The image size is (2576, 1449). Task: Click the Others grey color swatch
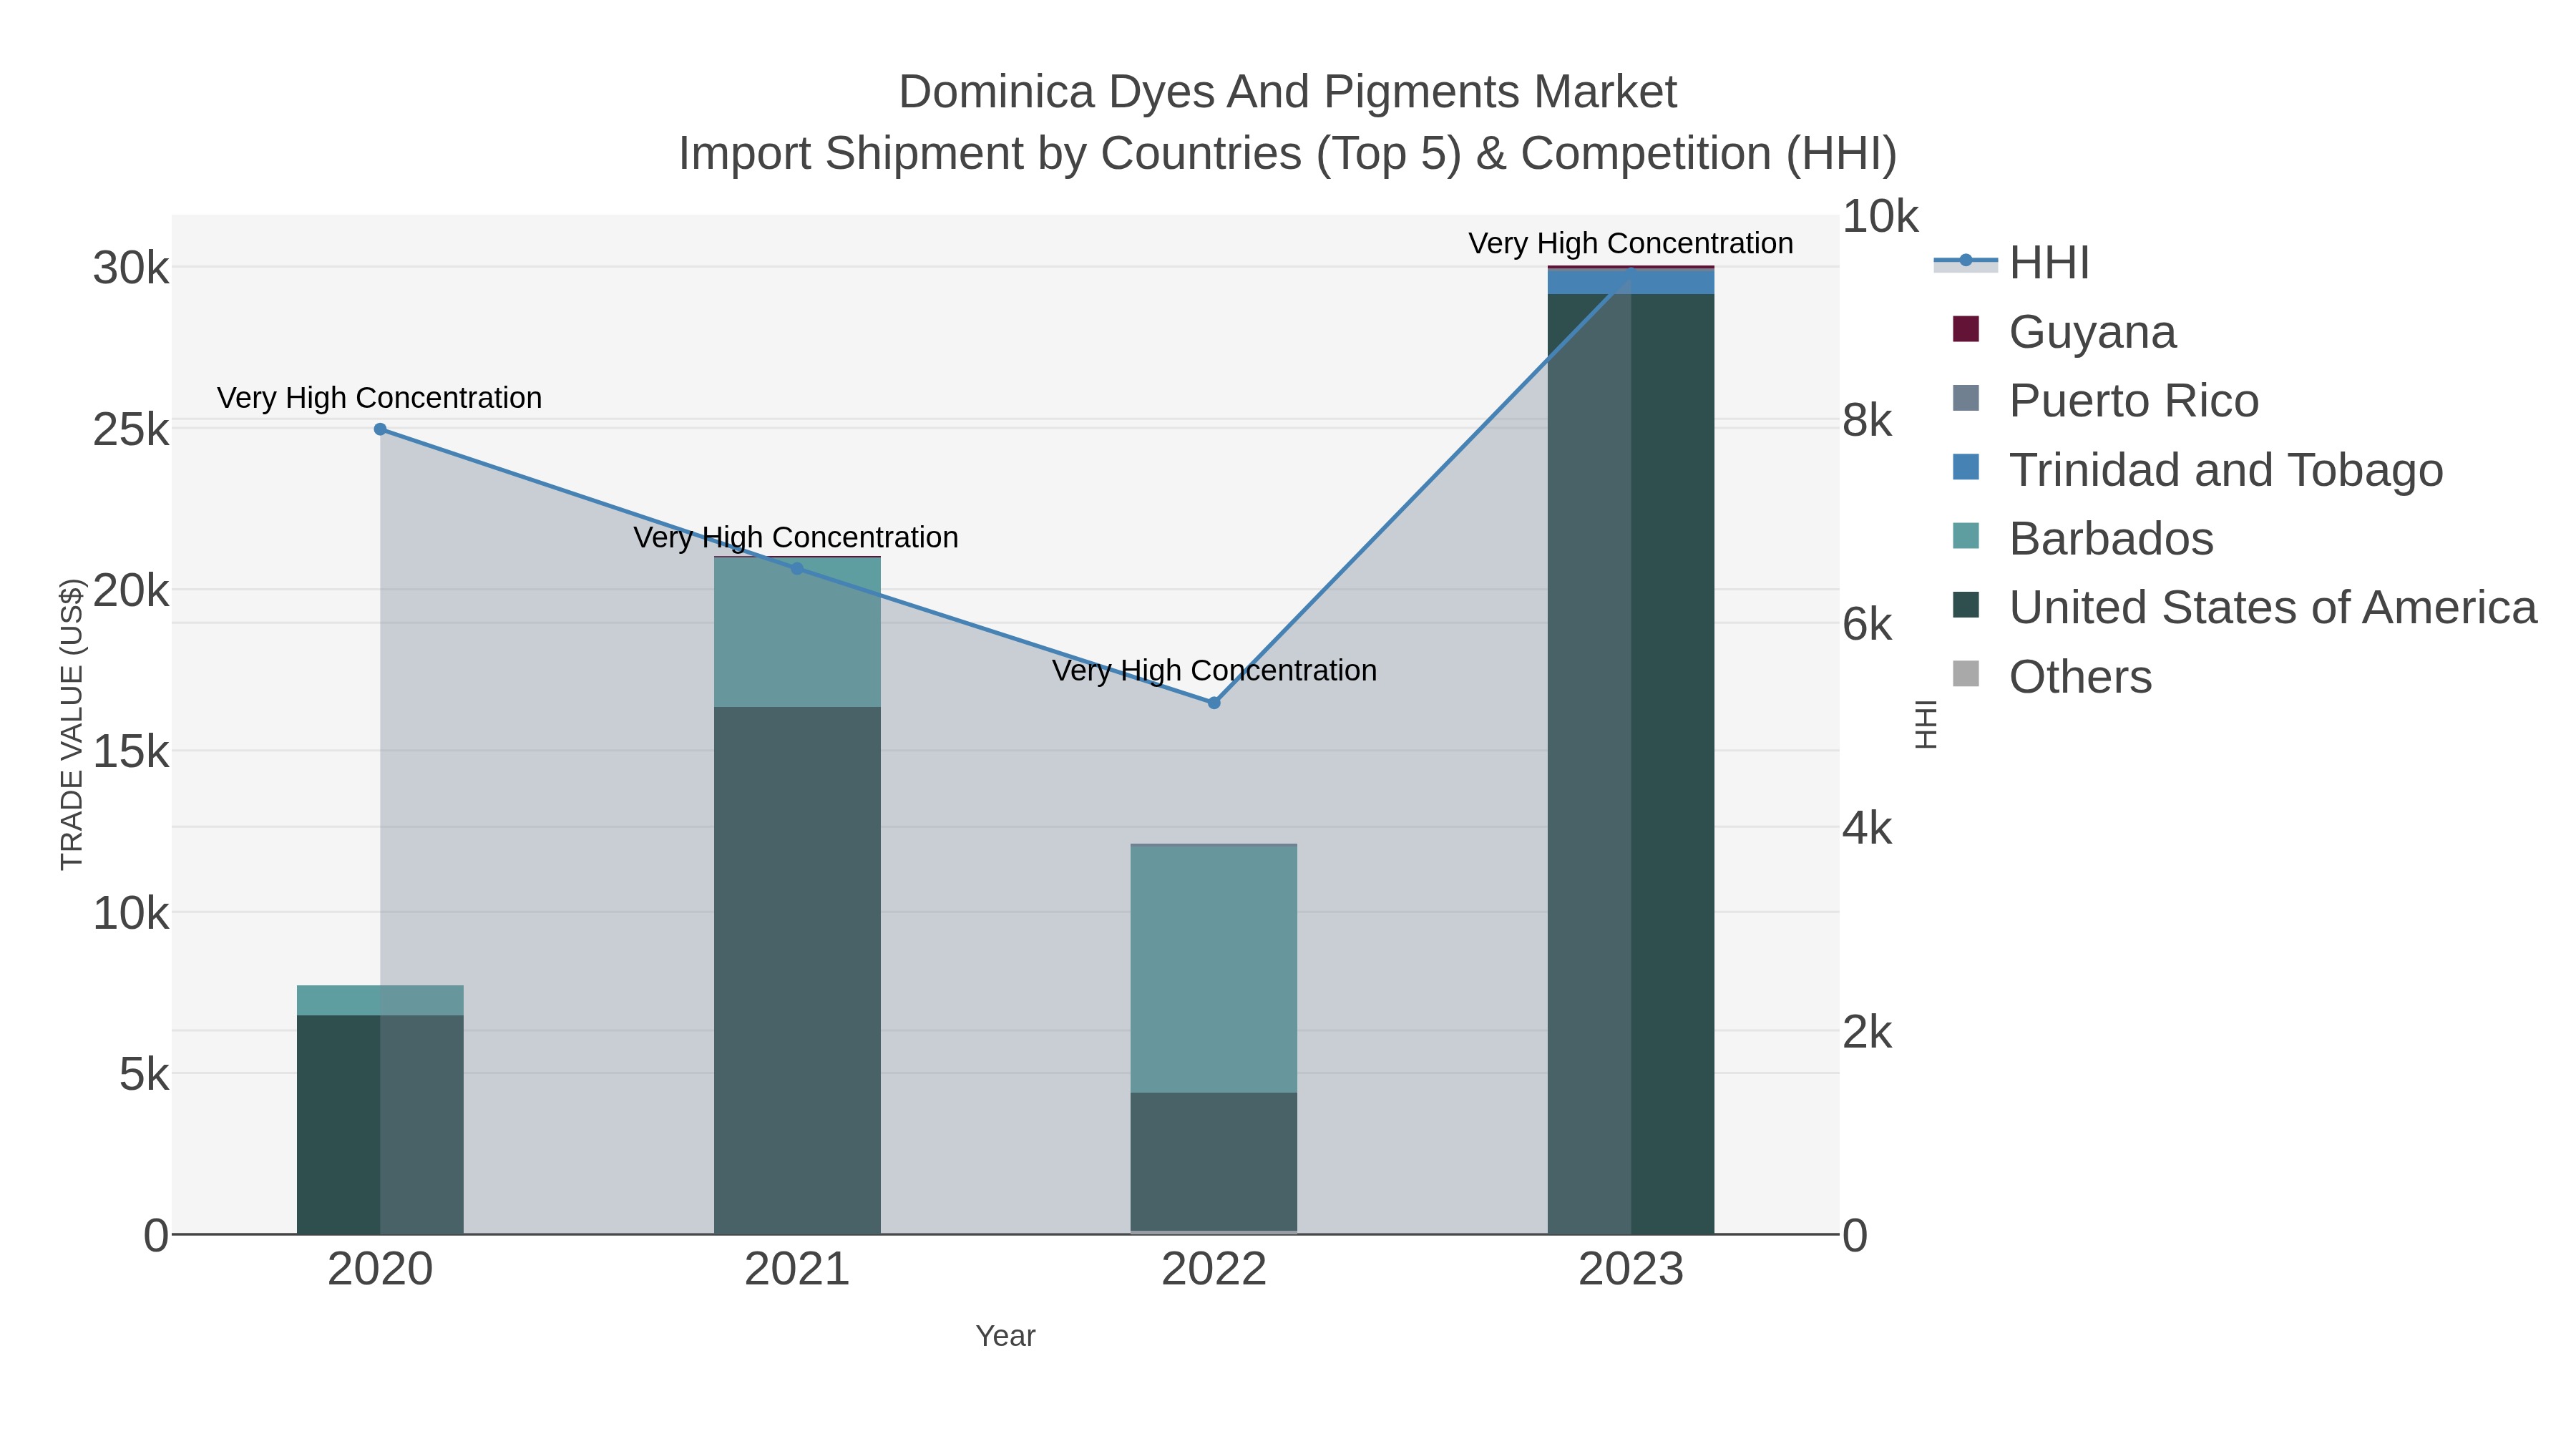coord(1966,674)
